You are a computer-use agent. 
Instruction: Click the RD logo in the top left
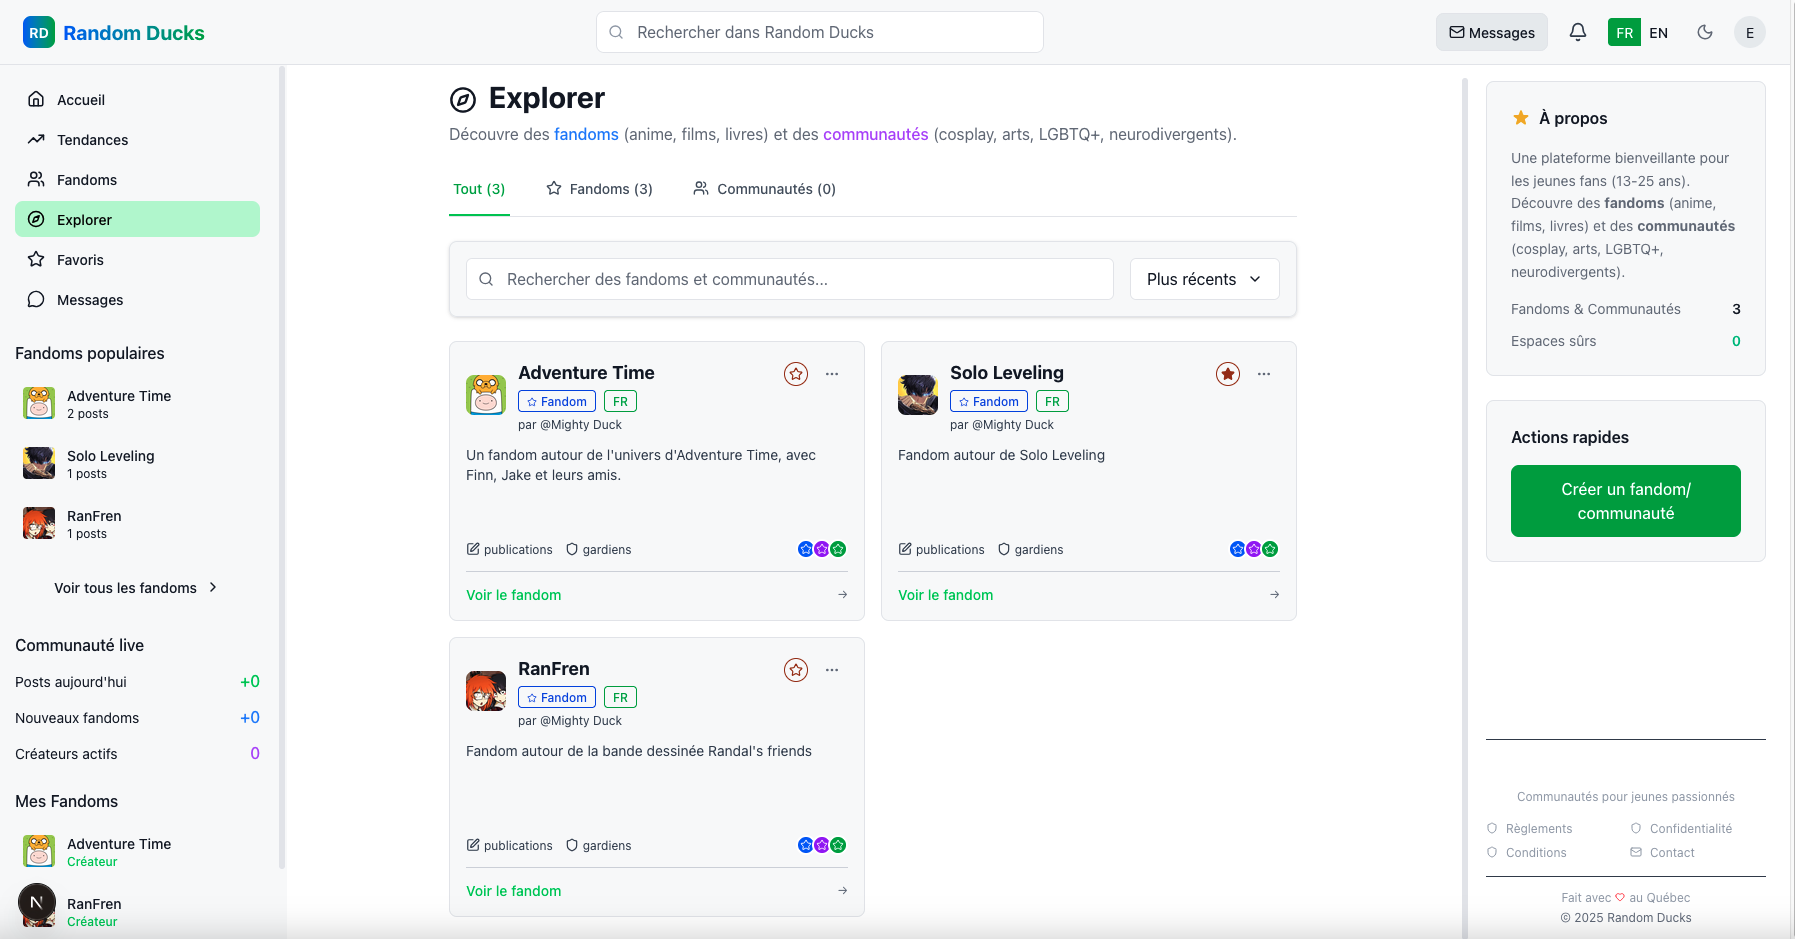[x=38, y=31]
